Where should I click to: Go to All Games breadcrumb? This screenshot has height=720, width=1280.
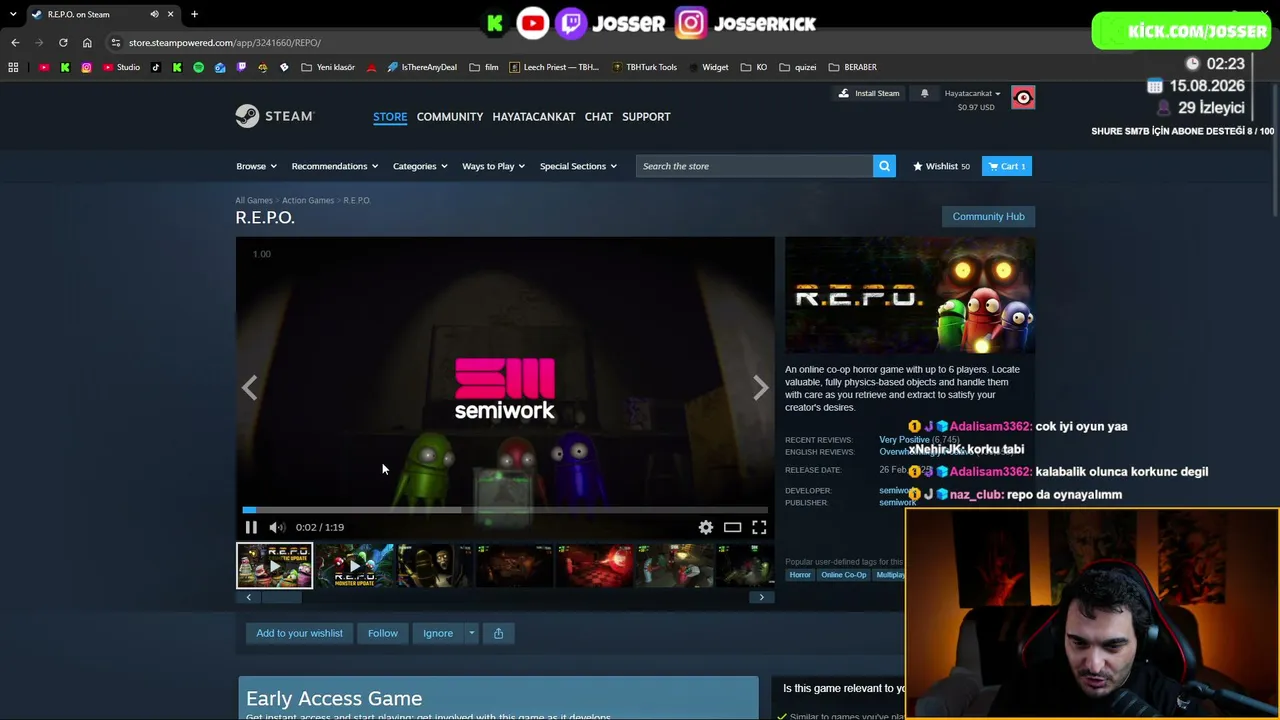coord(254,200)
